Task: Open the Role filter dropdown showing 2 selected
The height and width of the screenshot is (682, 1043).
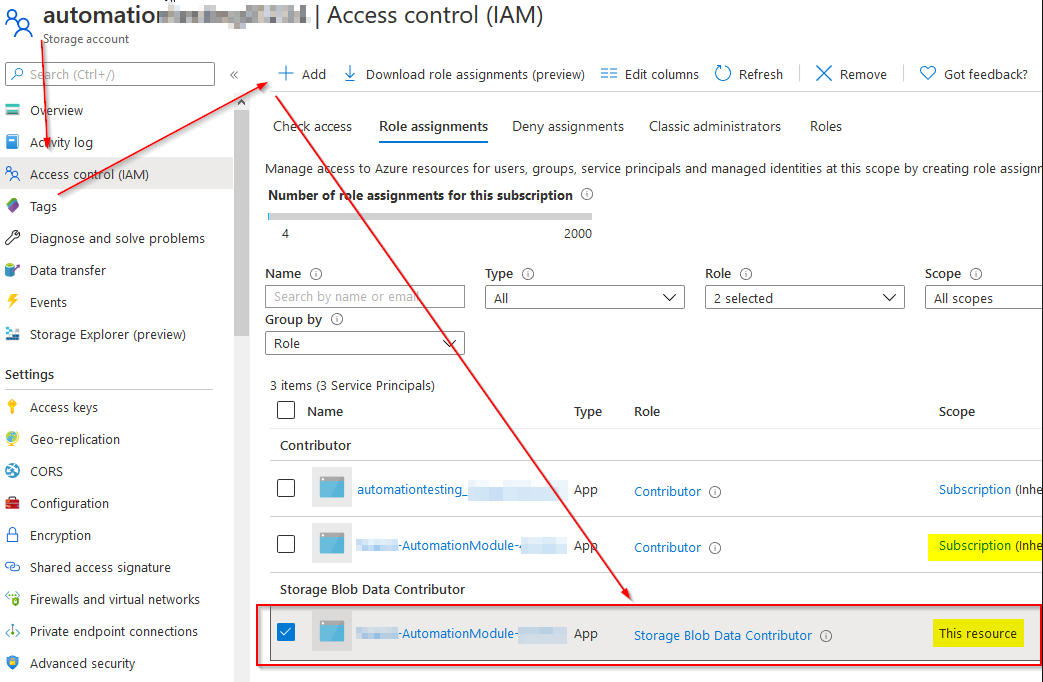Action: 805,297
